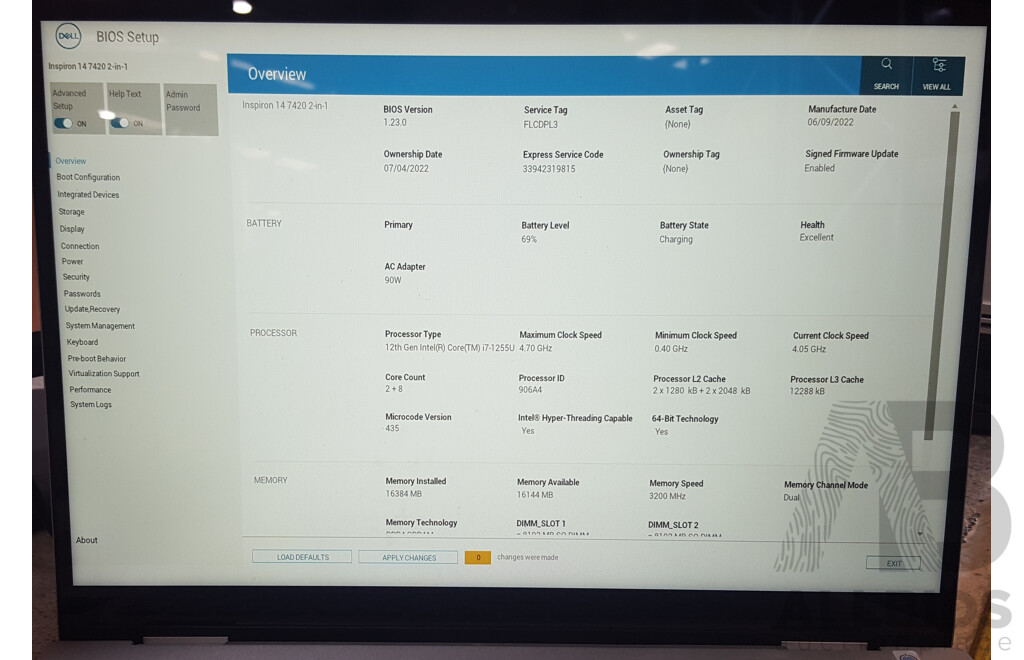Click Processor Type i7-1255U text
Screen dimensions: 1024x660
[449, 348]
